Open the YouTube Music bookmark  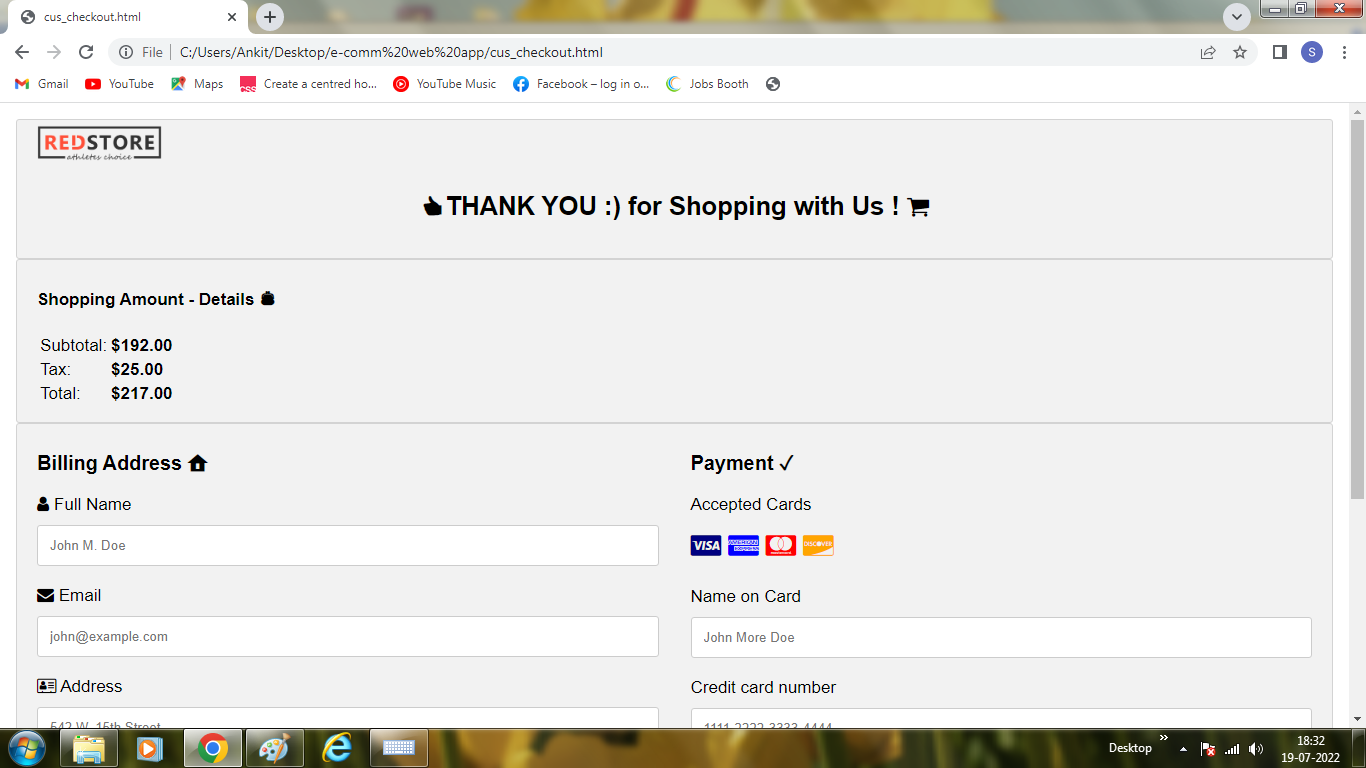click(x=444, y=84)
